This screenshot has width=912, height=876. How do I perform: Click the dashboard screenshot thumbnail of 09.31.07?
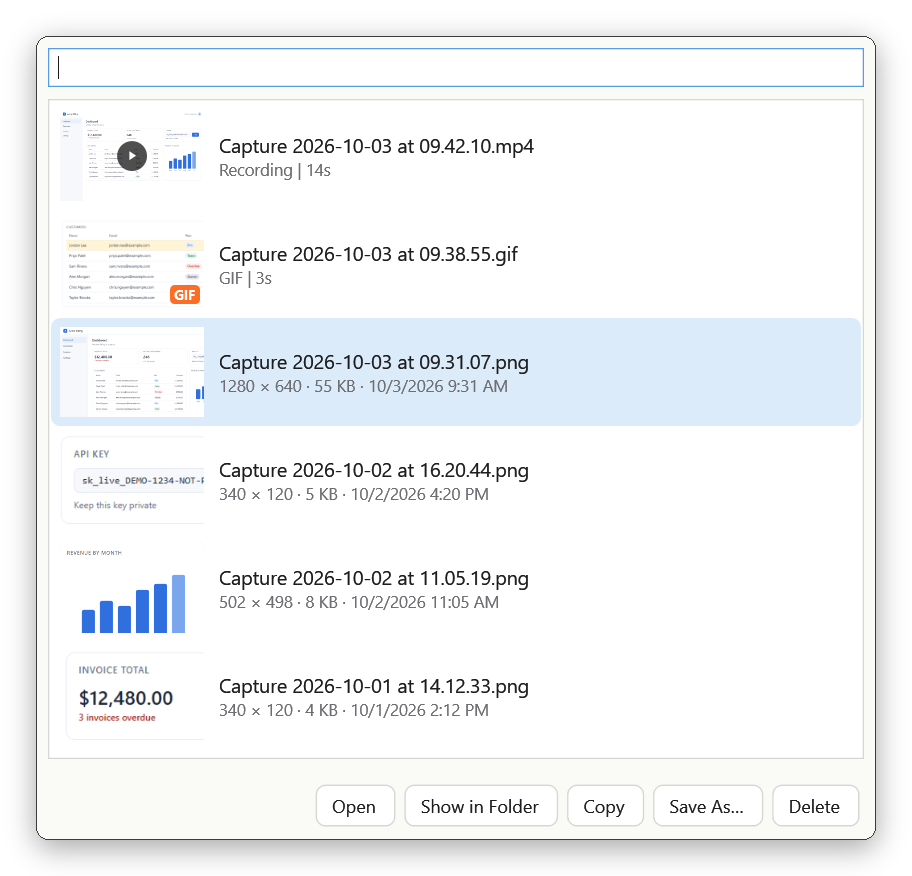(x=132, y=372)
